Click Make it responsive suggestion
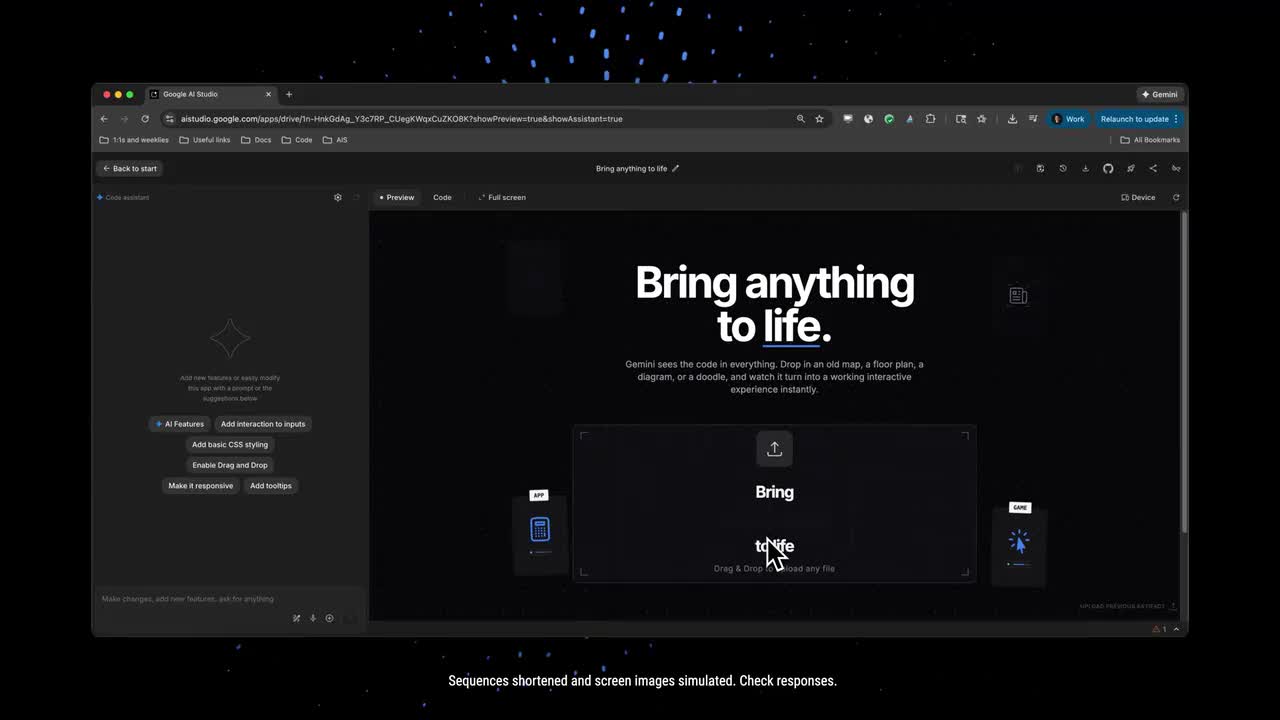Image resolution: width=1280 pixels, height=720 pixels. pyautogui.click(x=201, y=486)
